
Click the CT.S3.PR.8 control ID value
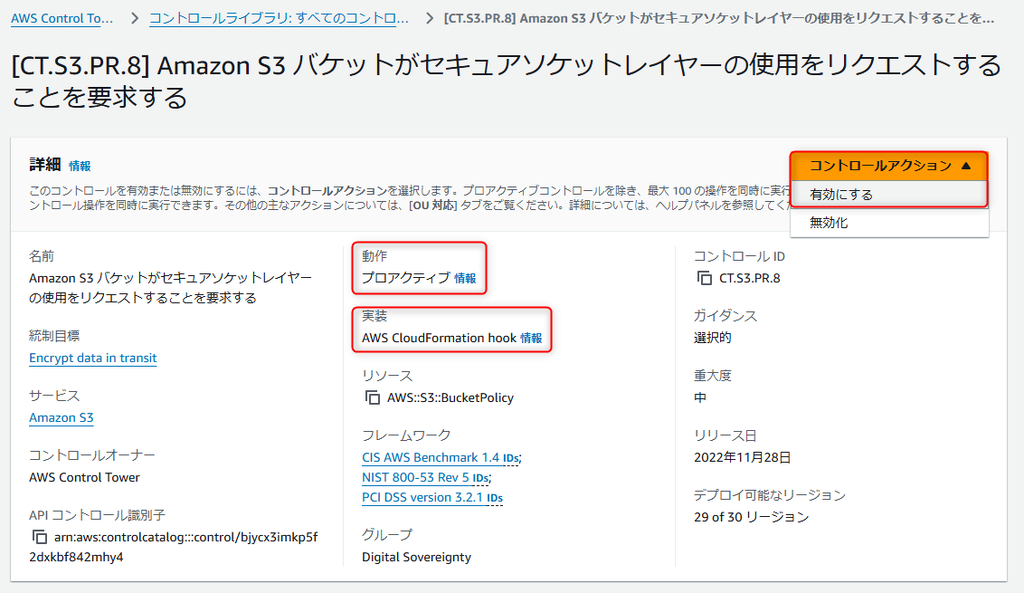[750, 278]
